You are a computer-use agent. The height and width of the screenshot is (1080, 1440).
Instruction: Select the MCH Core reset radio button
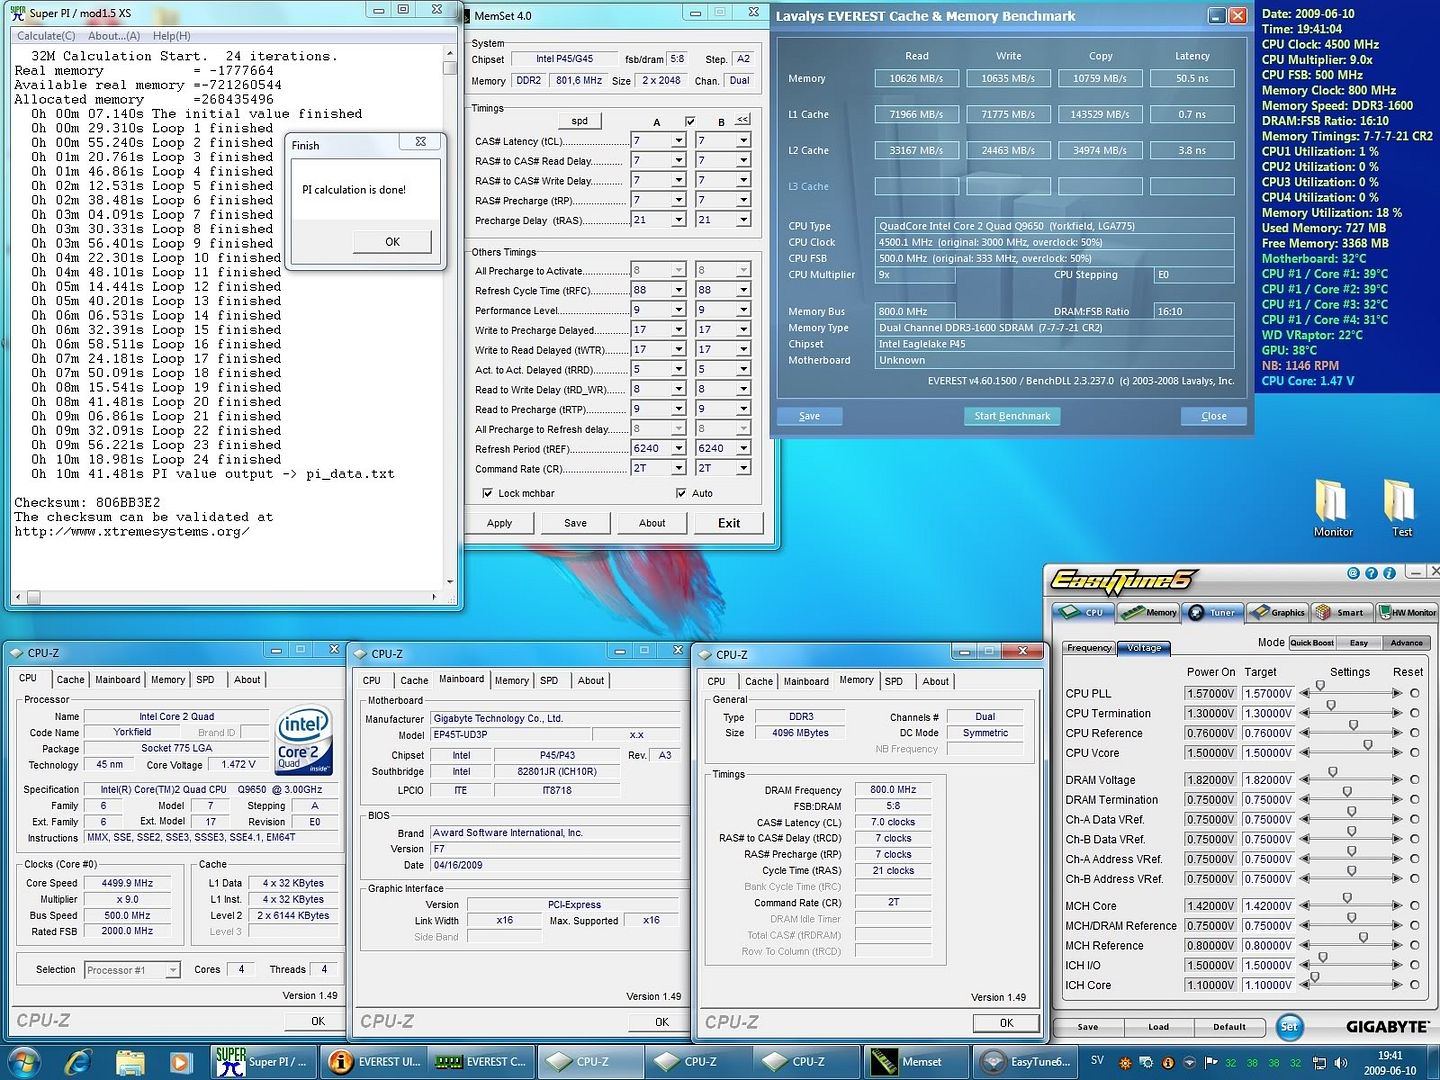pos(1415,906)
